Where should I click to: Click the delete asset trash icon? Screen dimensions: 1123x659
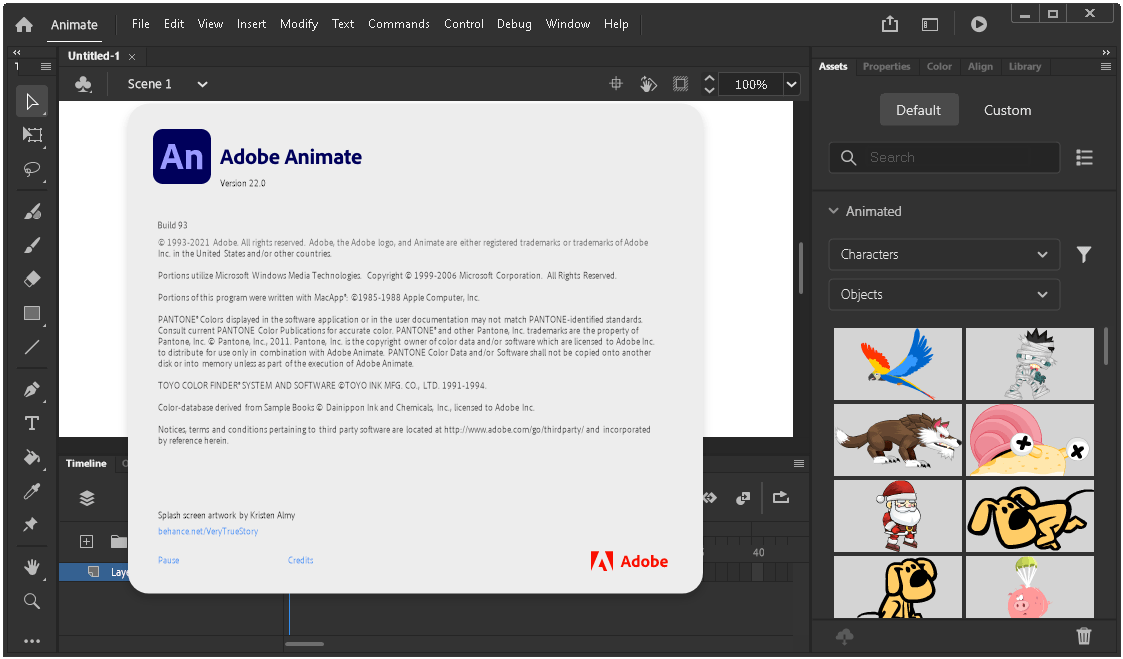[1084, 635]
